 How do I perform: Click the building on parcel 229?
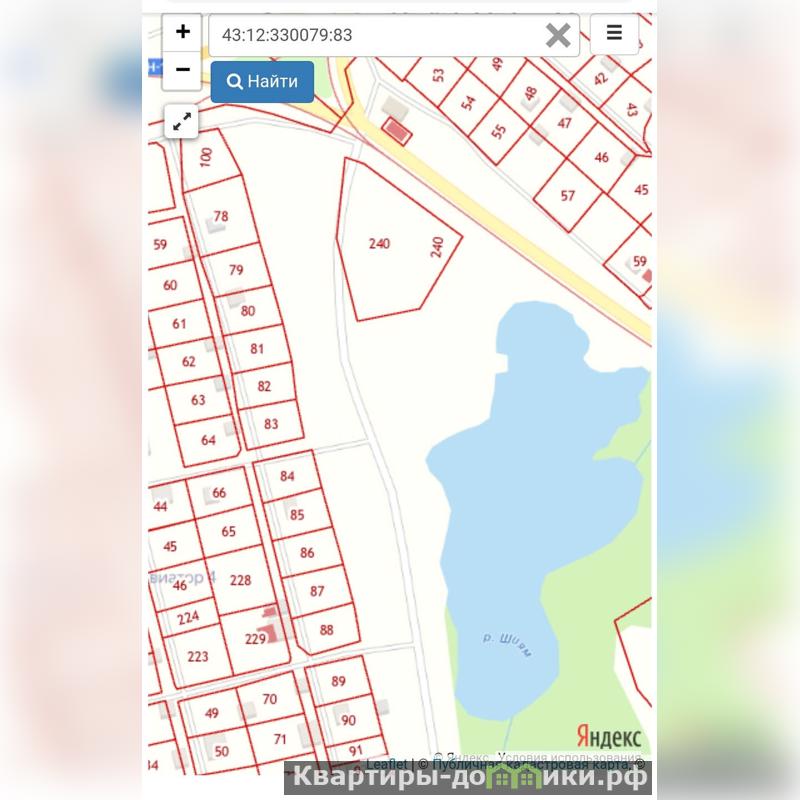(269, 626)
